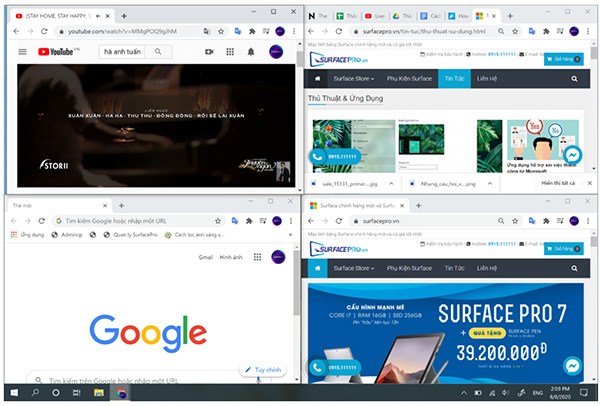The width and height of the screenshot is (600, 406).
Task: Reload the thu-thuat-su-dung page
Action: (x=339, y=31)
